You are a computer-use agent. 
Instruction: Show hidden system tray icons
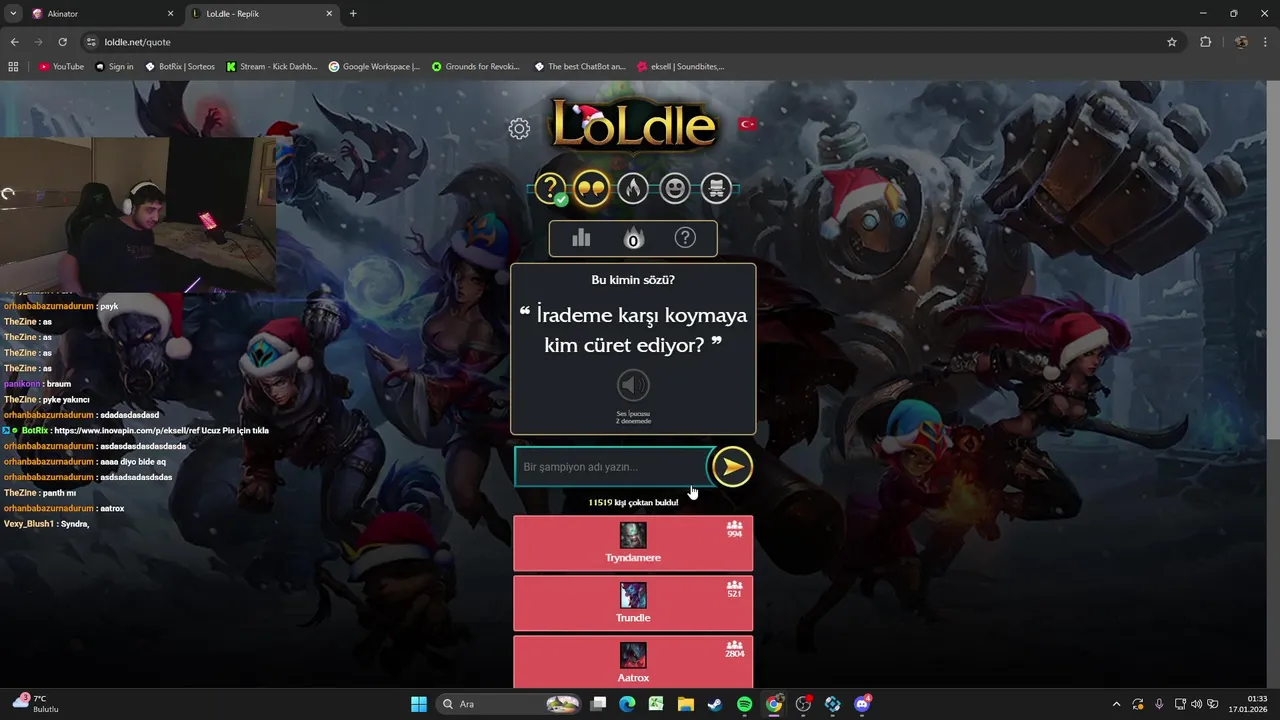(x=1116, y=704)
